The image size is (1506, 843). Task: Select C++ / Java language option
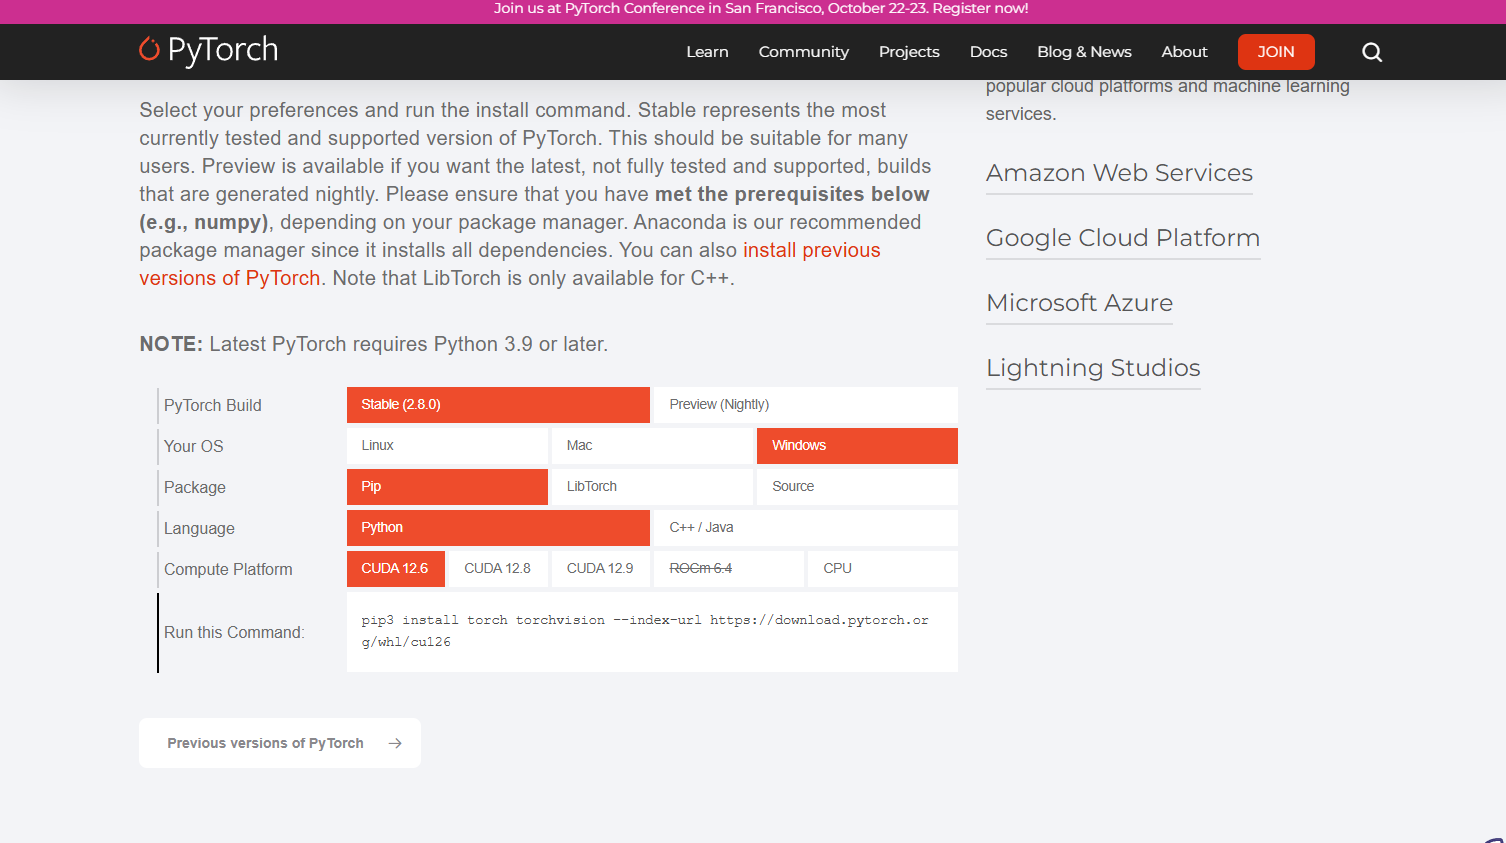806,528
